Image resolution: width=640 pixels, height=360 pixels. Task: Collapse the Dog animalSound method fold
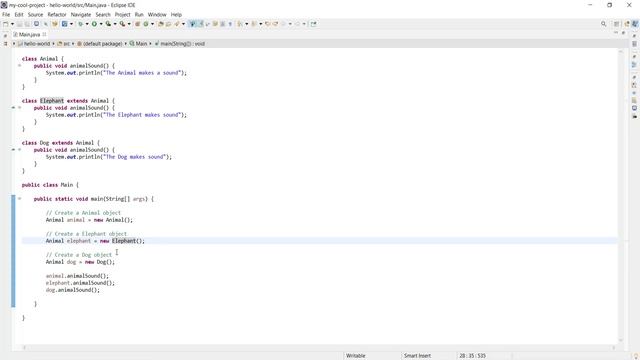tap(19, 150)
